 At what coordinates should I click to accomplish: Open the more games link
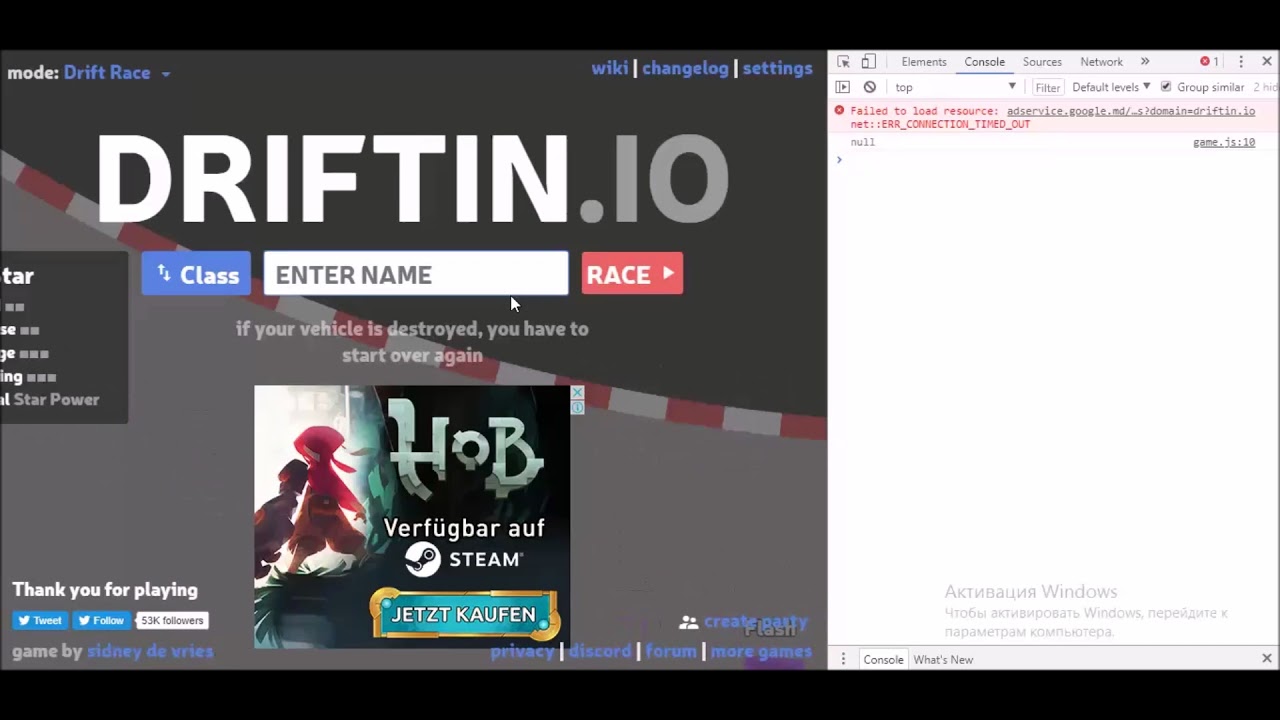[761, 651]
